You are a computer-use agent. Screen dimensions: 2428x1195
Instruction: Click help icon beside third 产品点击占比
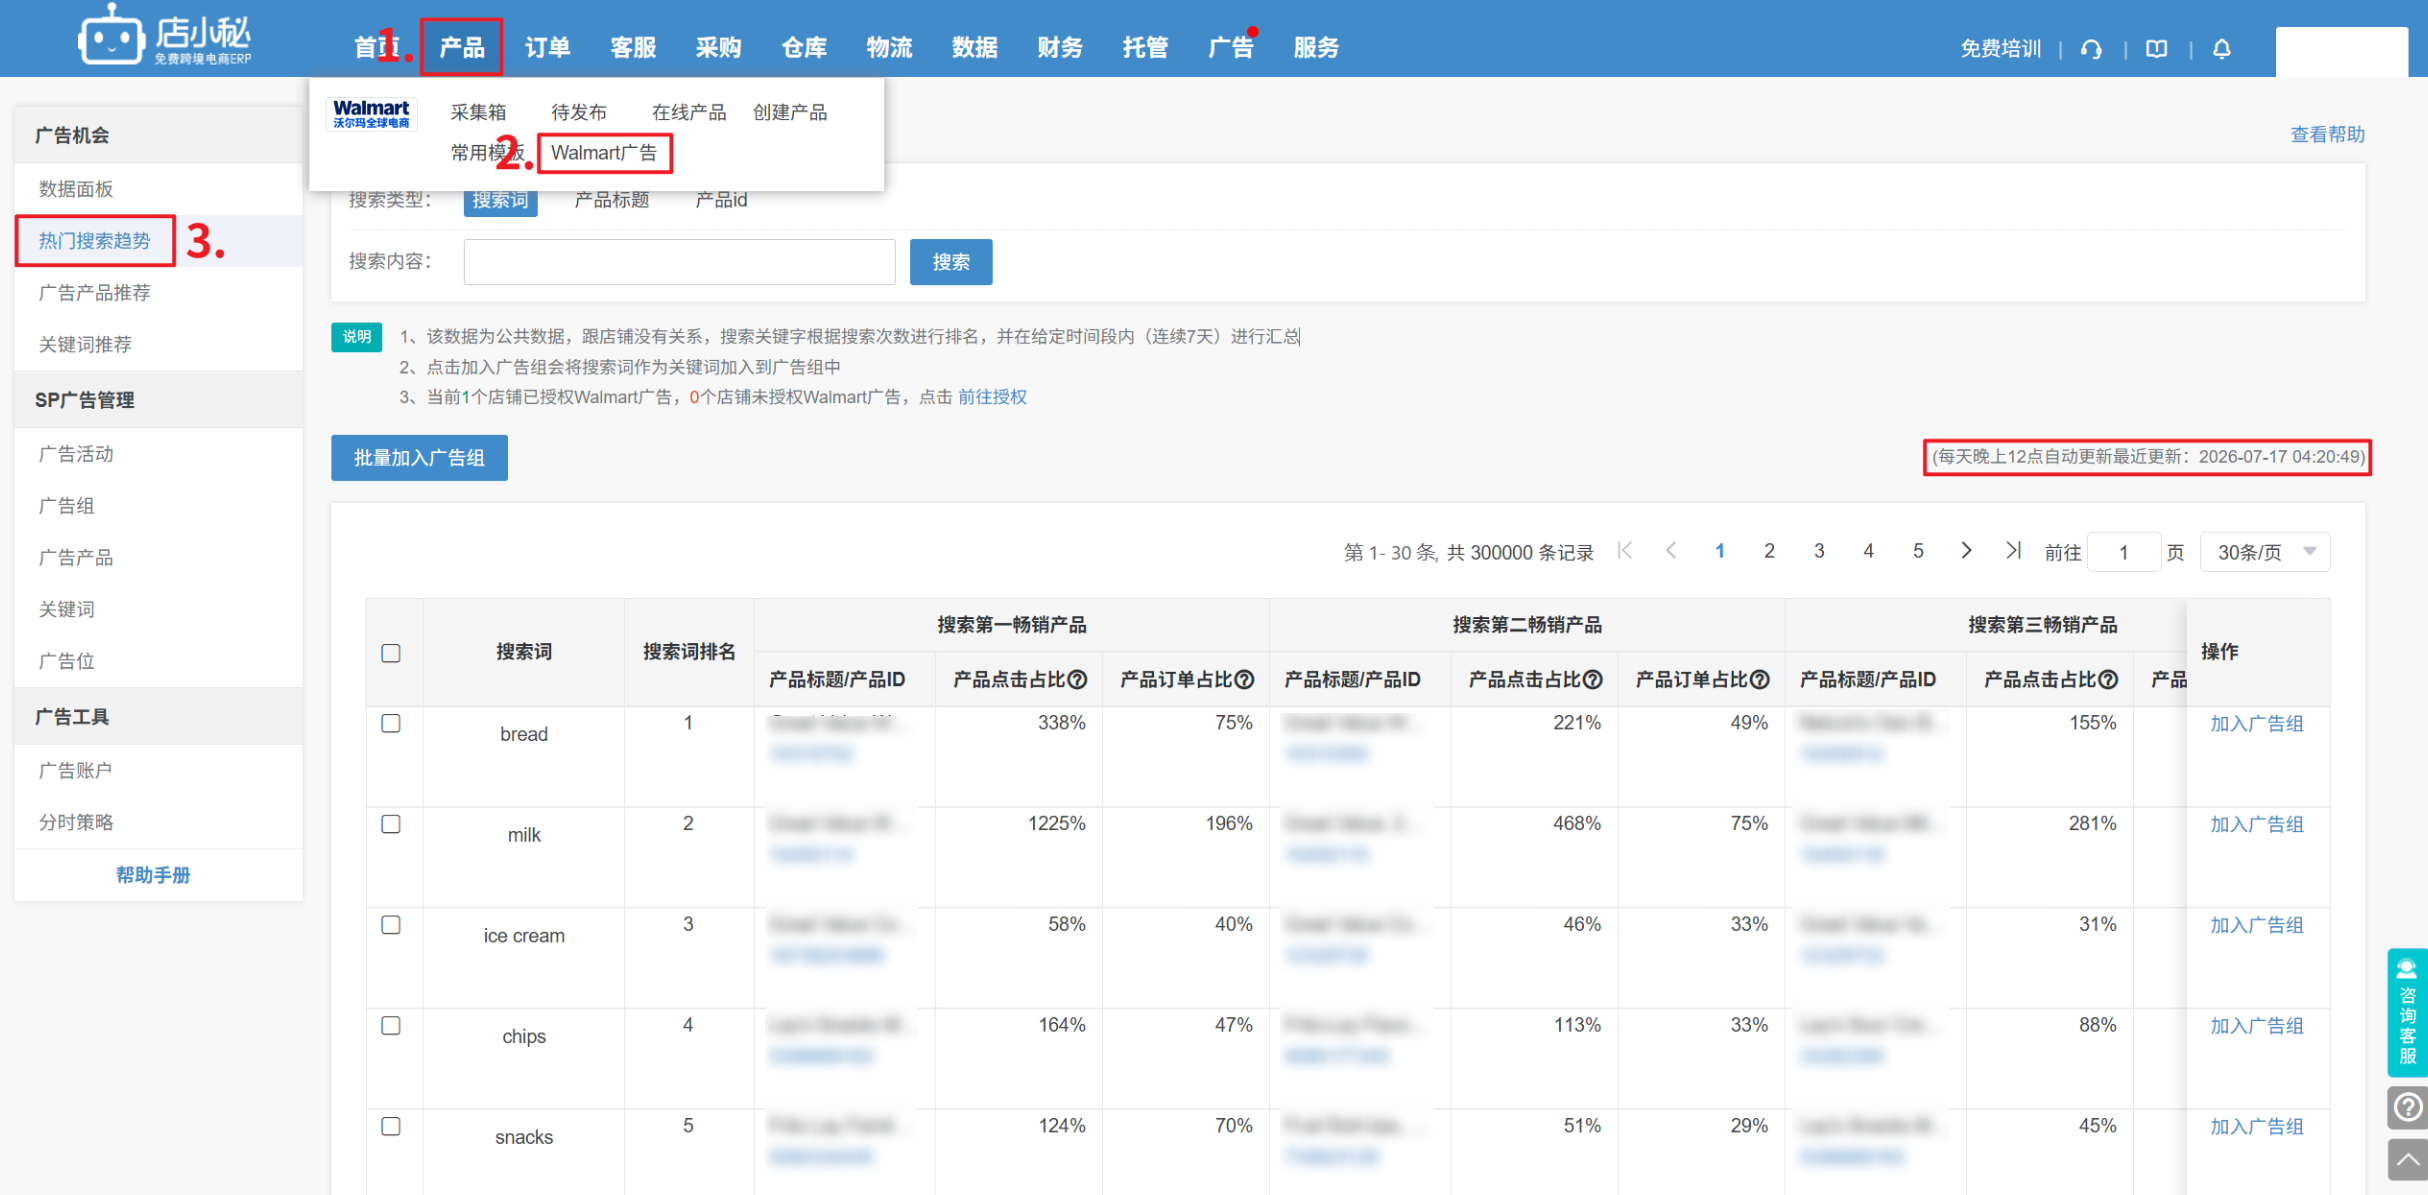pyautogui.click(x=2109, y=680)
